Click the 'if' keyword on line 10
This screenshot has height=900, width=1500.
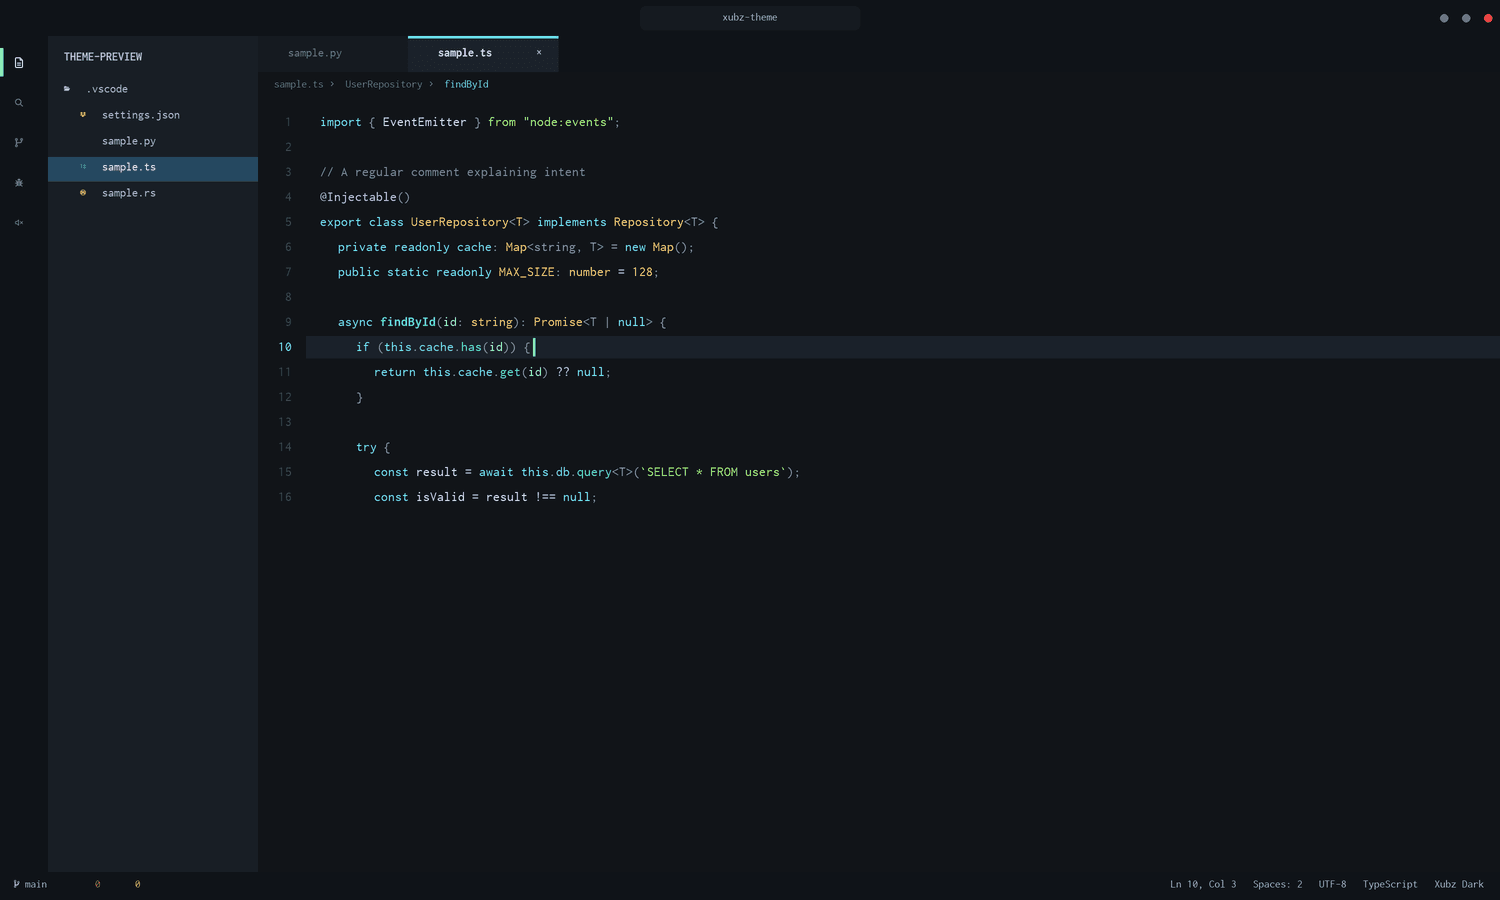[363, 347]
